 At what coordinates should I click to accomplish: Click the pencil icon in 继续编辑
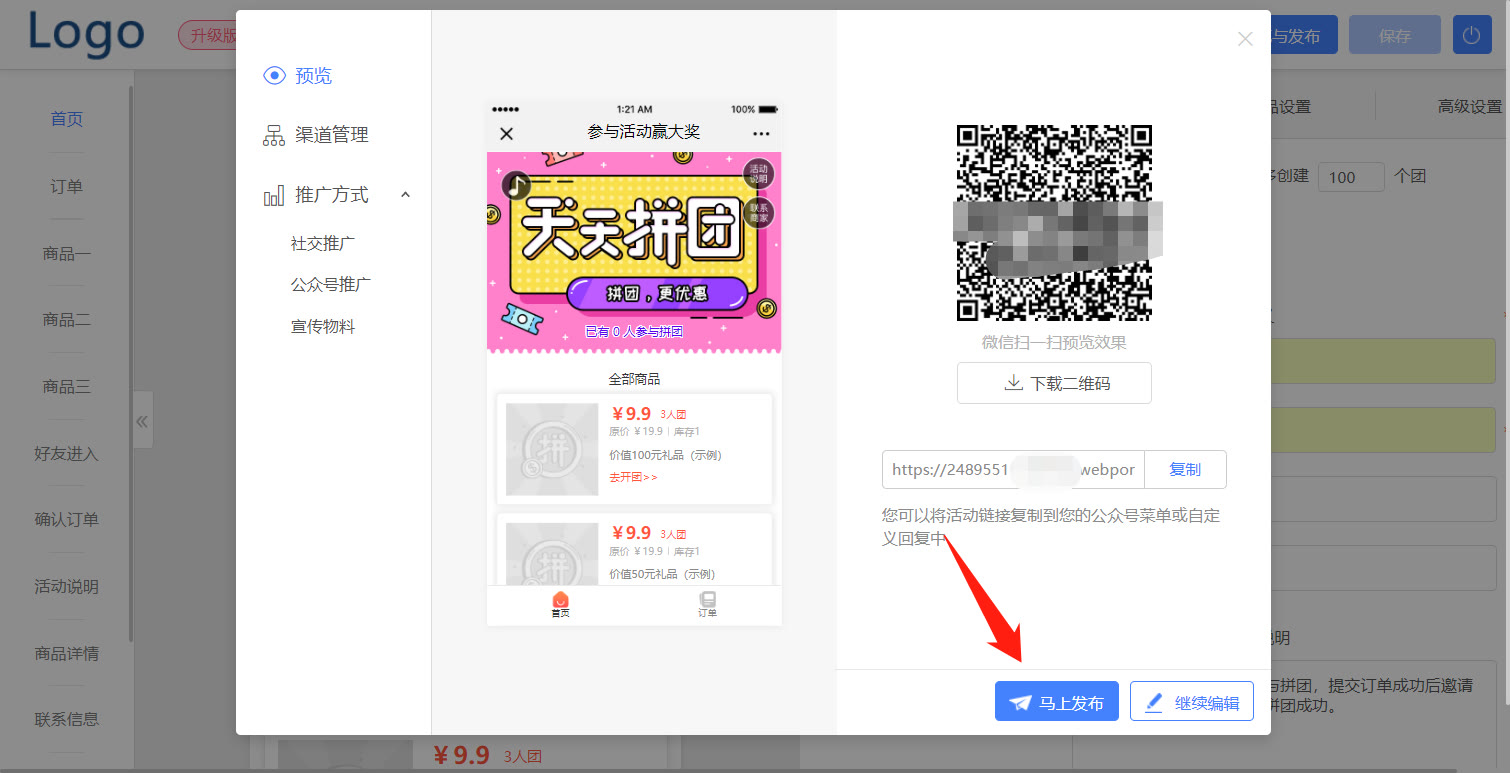click(1154, 702)
